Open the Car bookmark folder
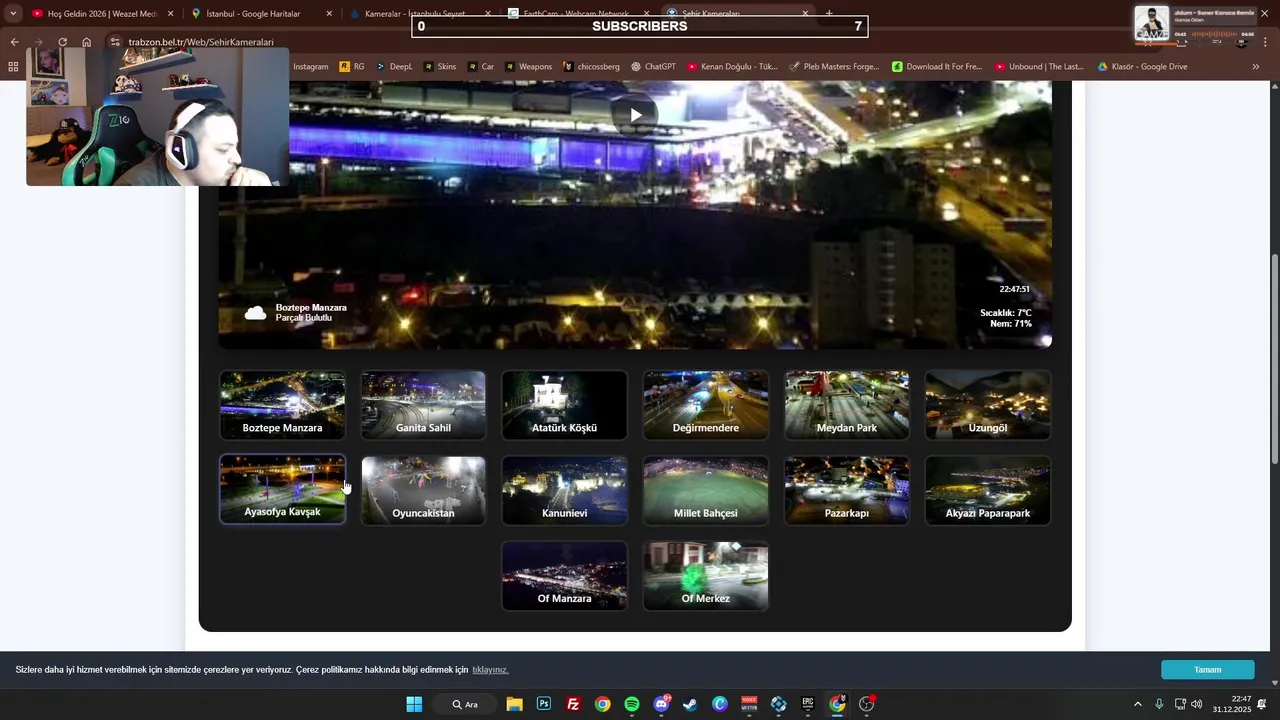 pos(480,67)
